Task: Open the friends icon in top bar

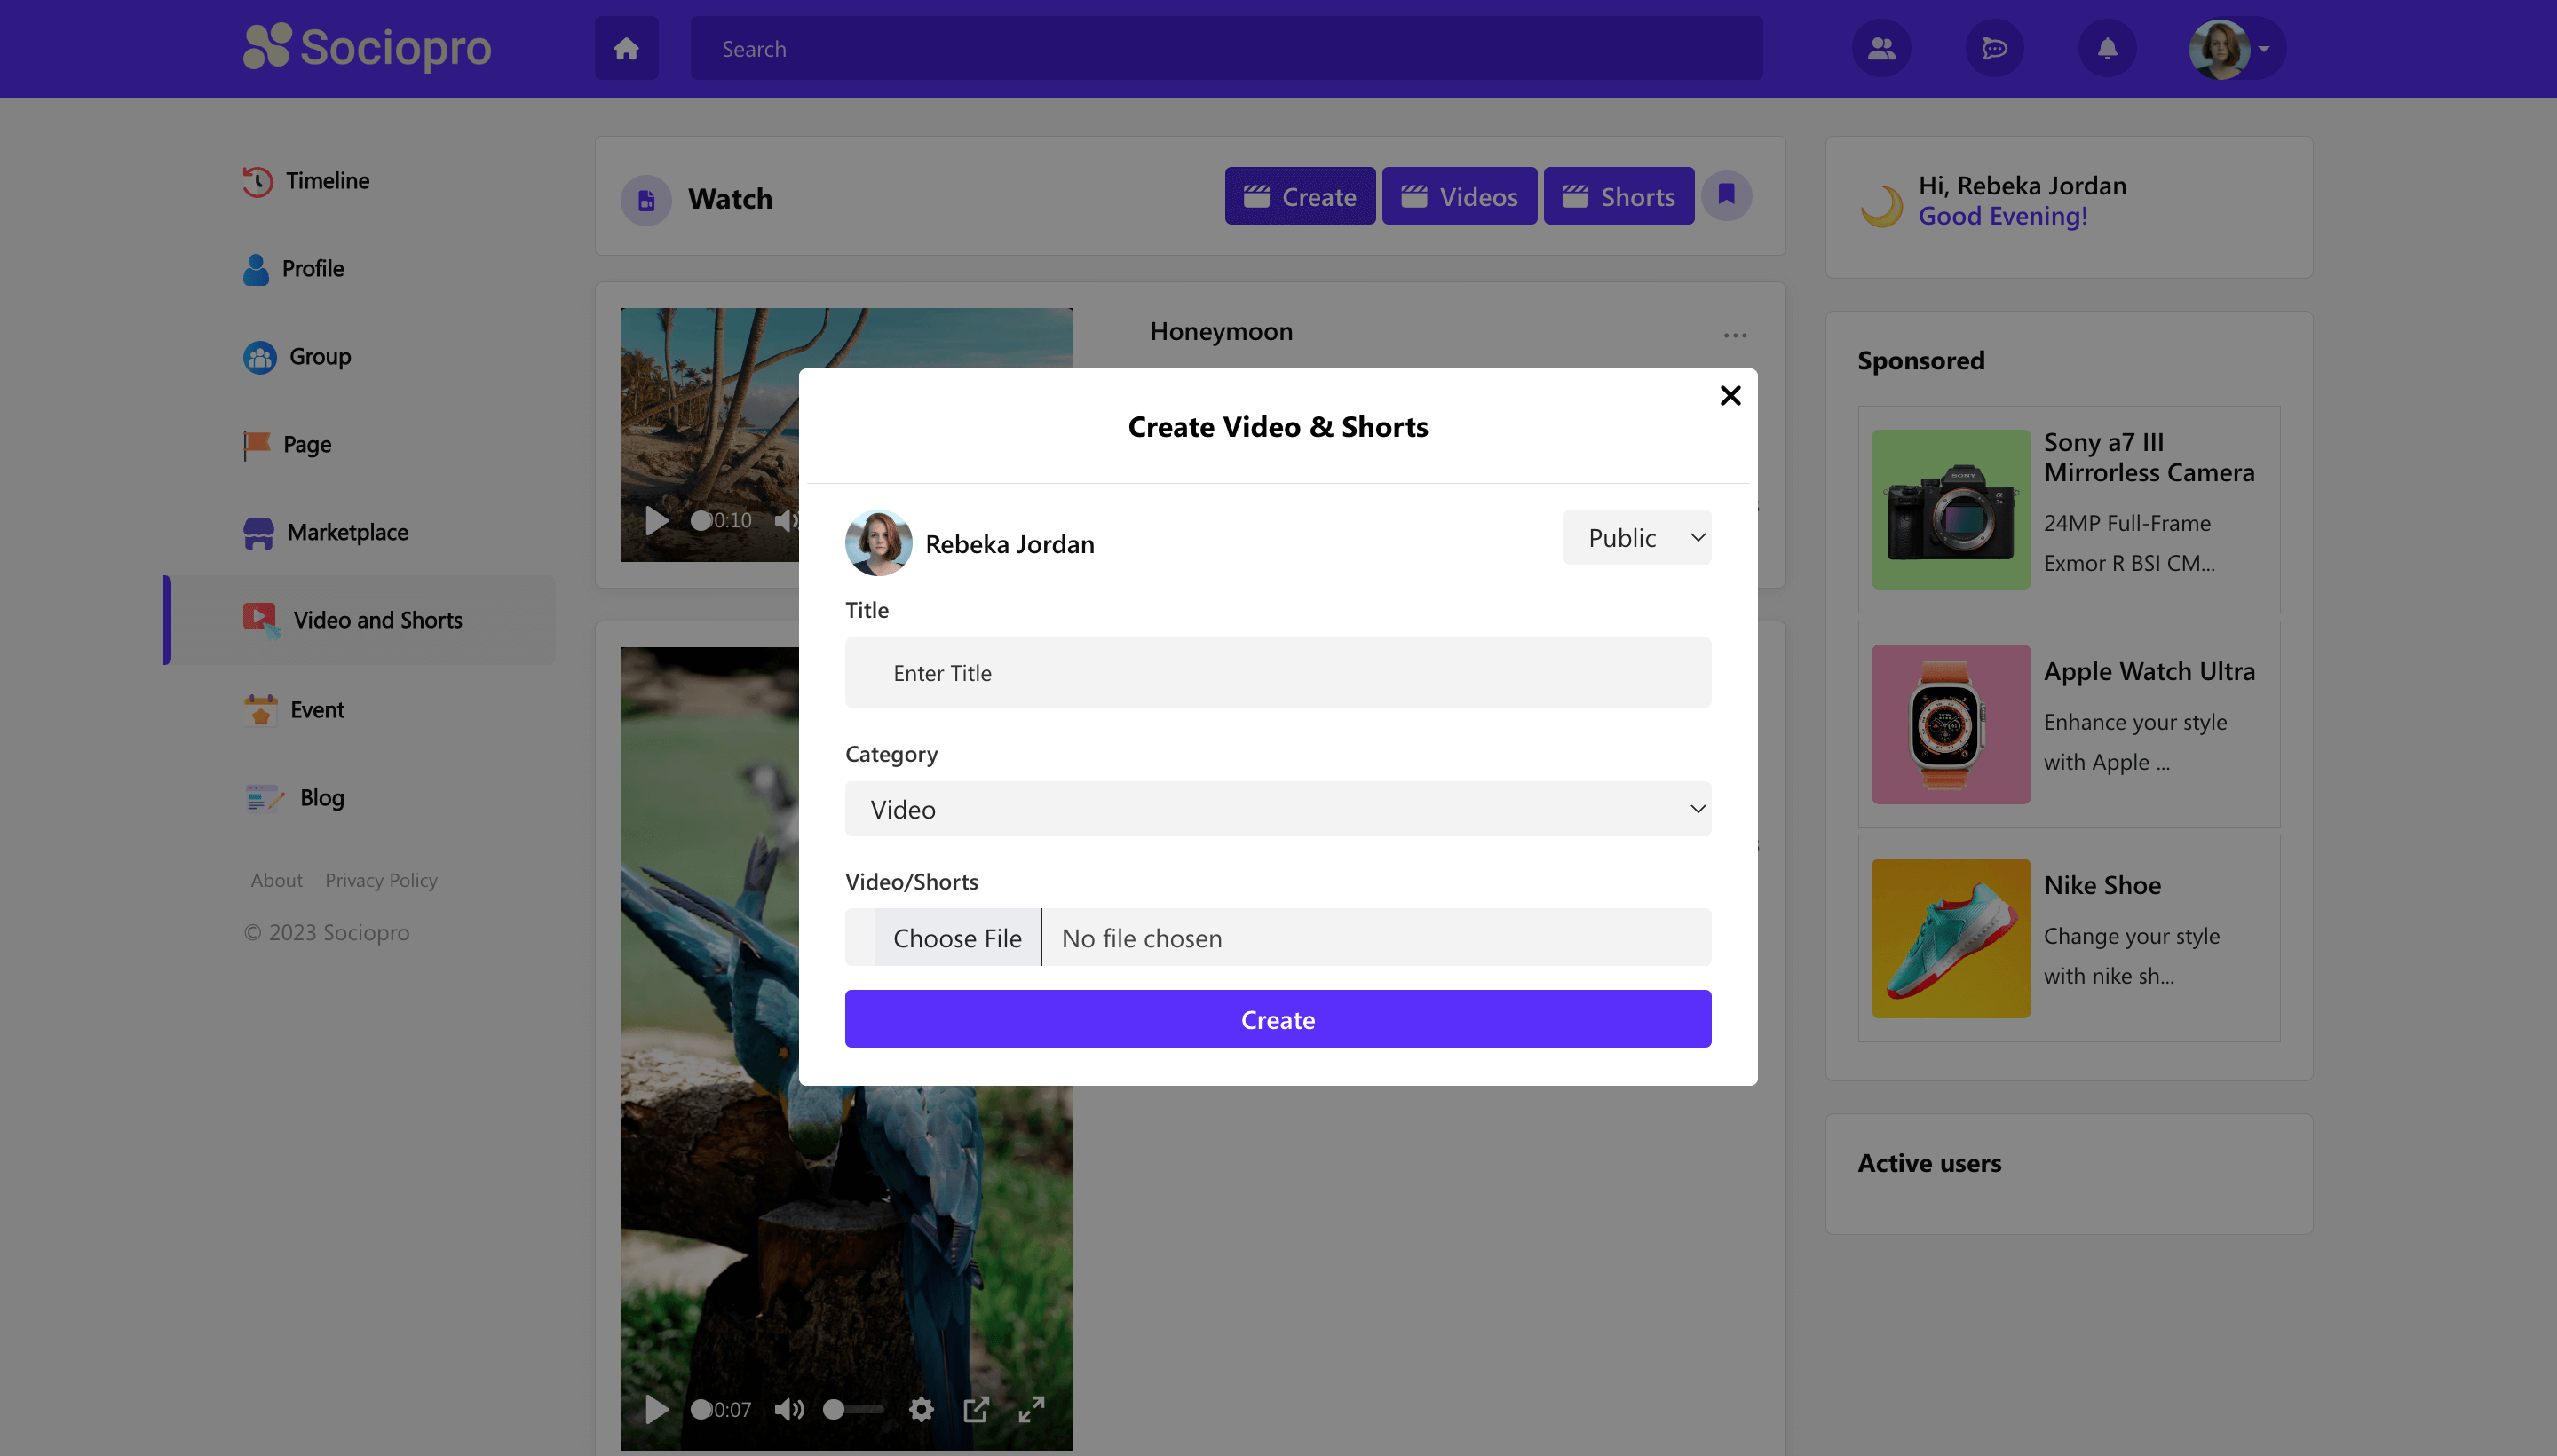Action: (x=1881, y=47)
